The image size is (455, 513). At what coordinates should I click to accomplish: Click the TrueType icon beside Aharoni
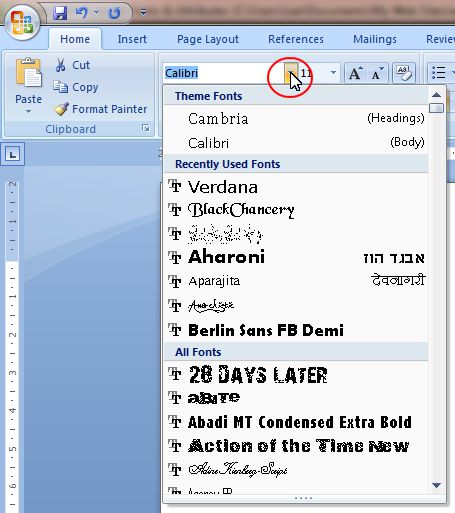pos(175,257)
